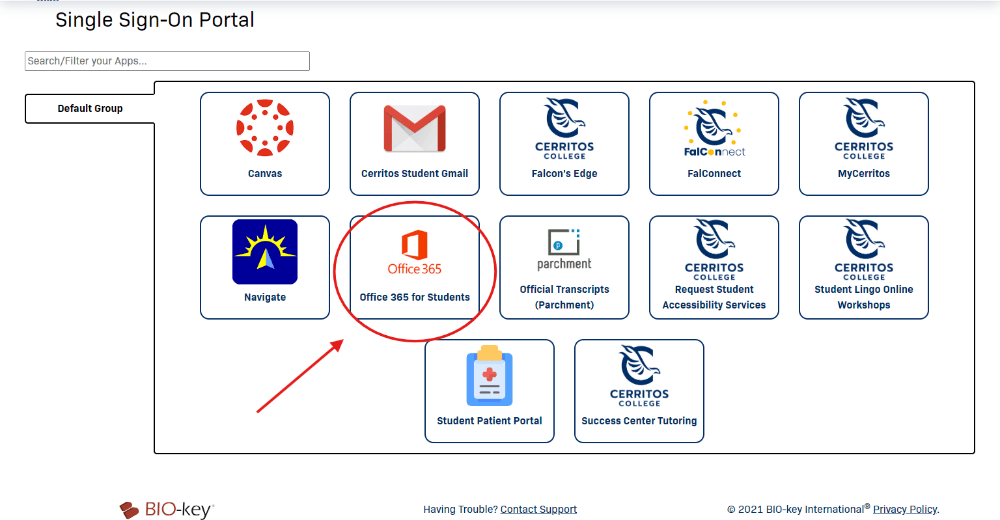Viewport: 1000px width, 520px height.
Task: Click Request Student Accessibility Services label
Action: tap(714, 297)
